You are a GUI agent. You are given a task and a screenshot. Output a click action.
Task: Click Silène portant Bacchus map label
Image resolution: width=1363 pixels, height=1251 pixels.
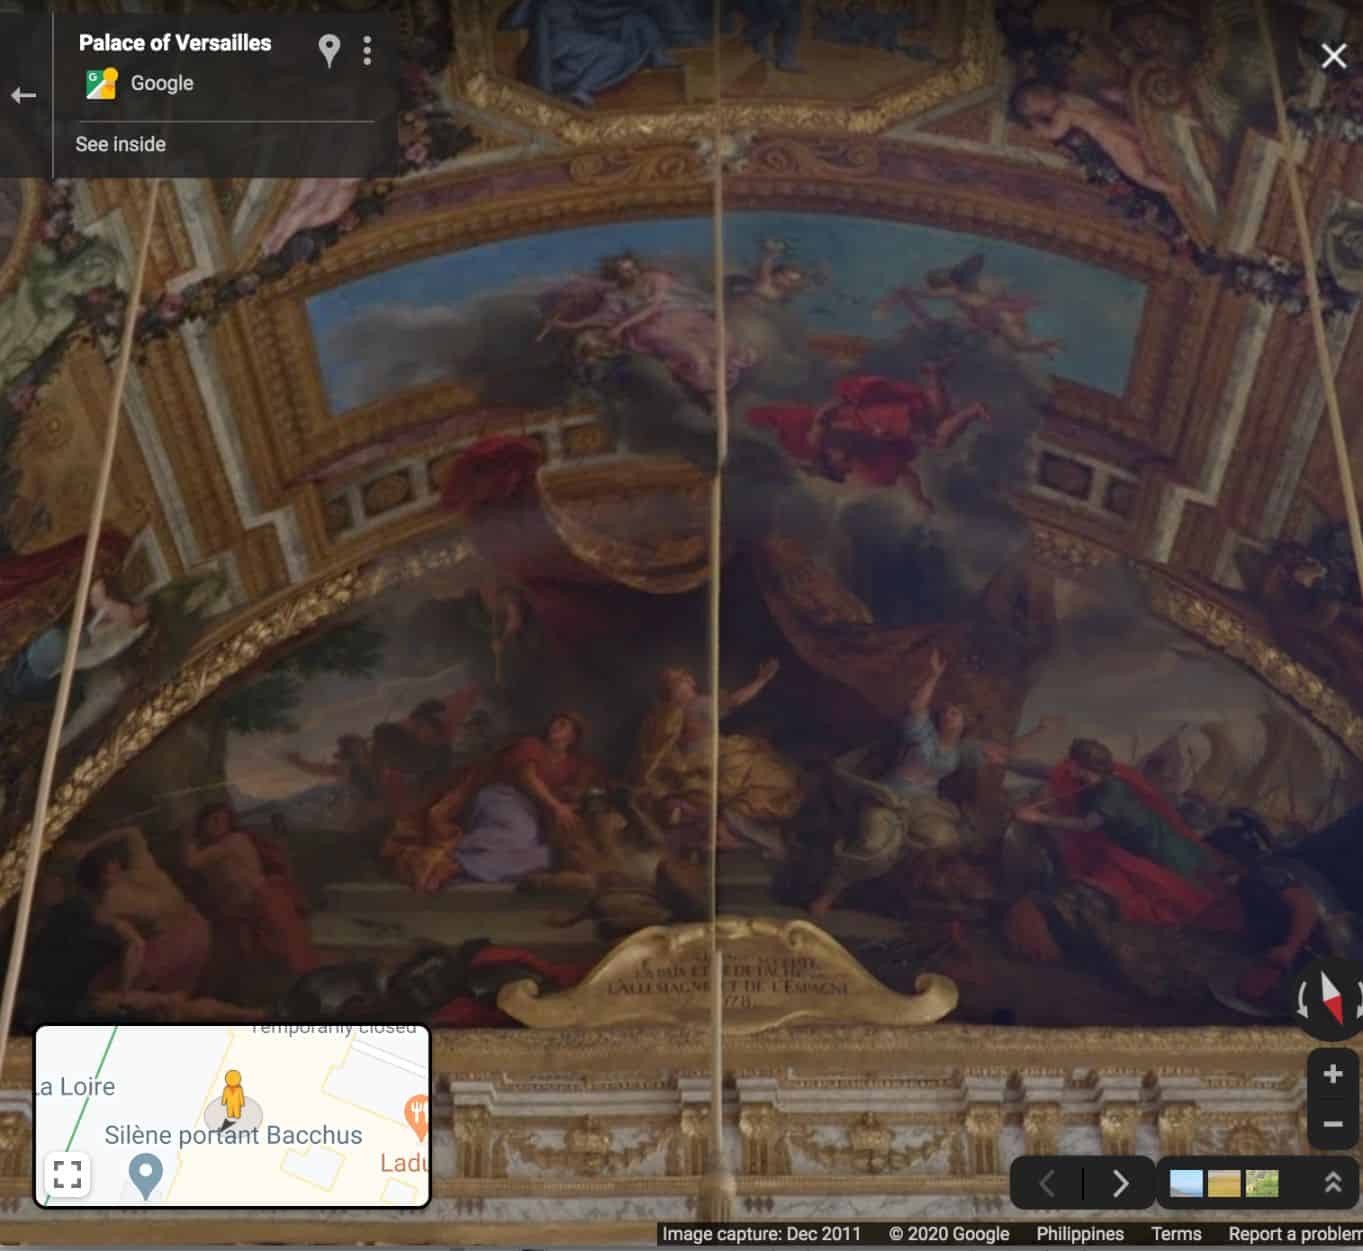(x=233, y=1135)
